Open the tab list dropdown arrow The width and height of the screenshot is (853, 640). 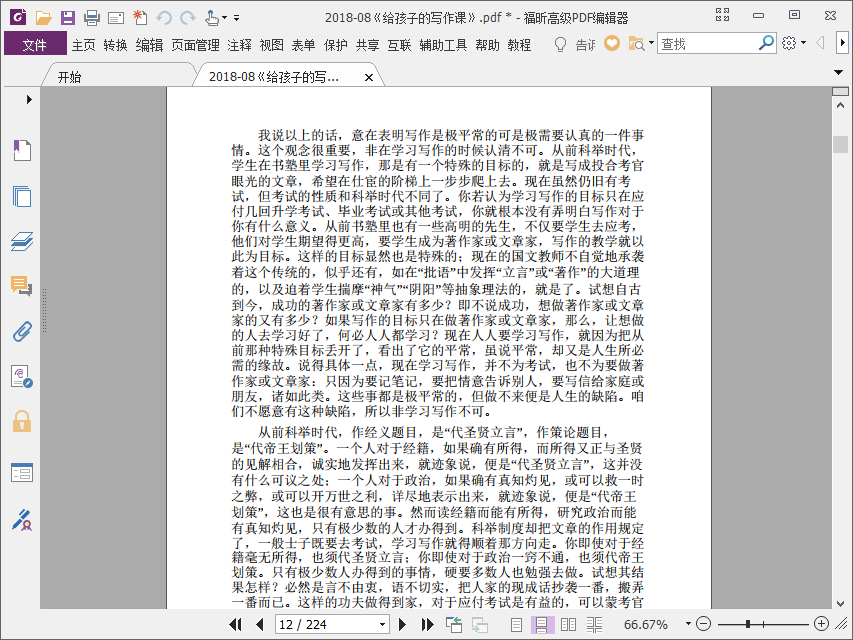tap(838, 72)
